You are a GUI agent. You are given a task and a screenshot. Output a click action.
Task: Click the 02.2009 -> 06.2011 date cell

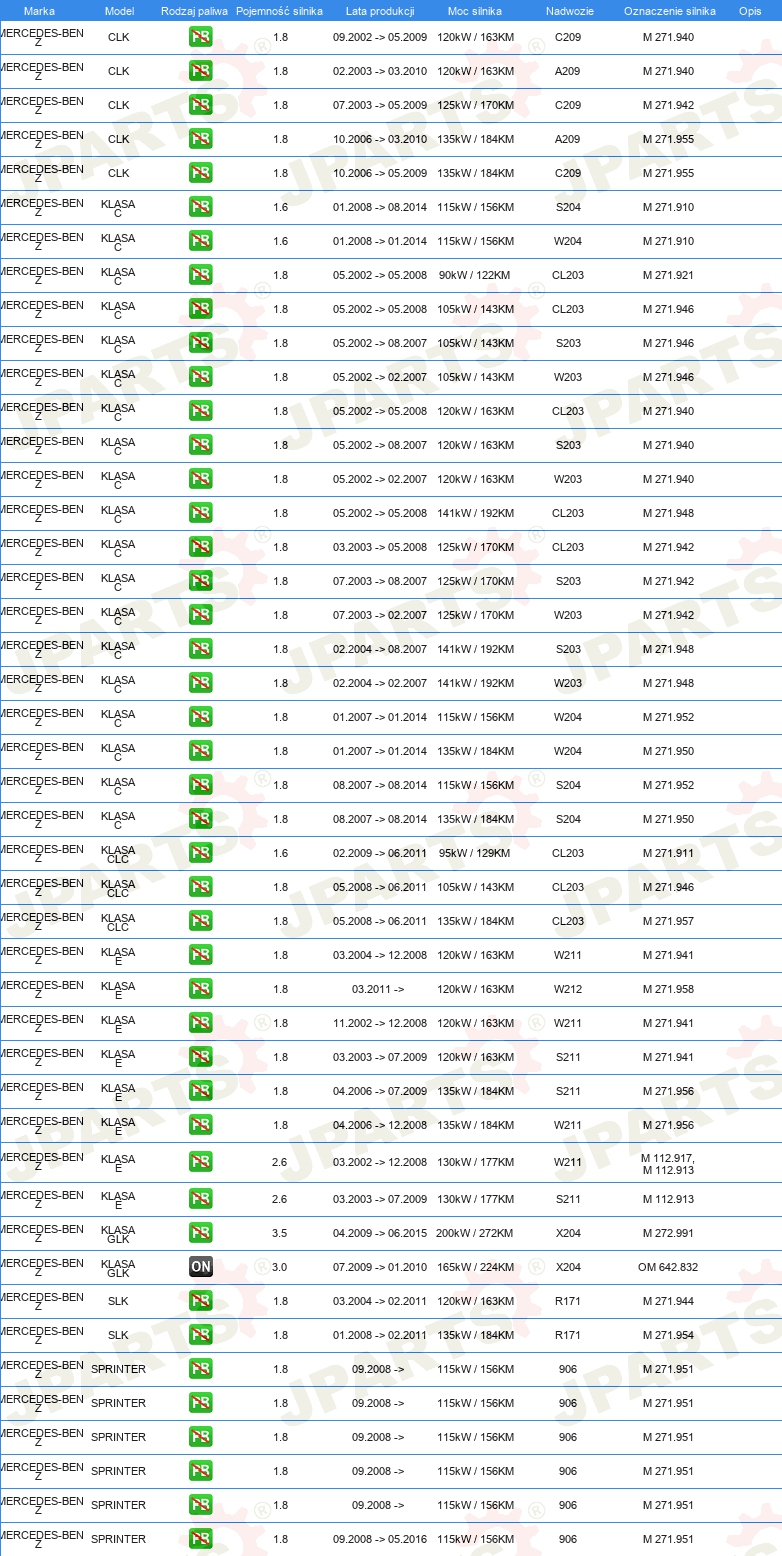pyautogui.click(x=380, y=853)
